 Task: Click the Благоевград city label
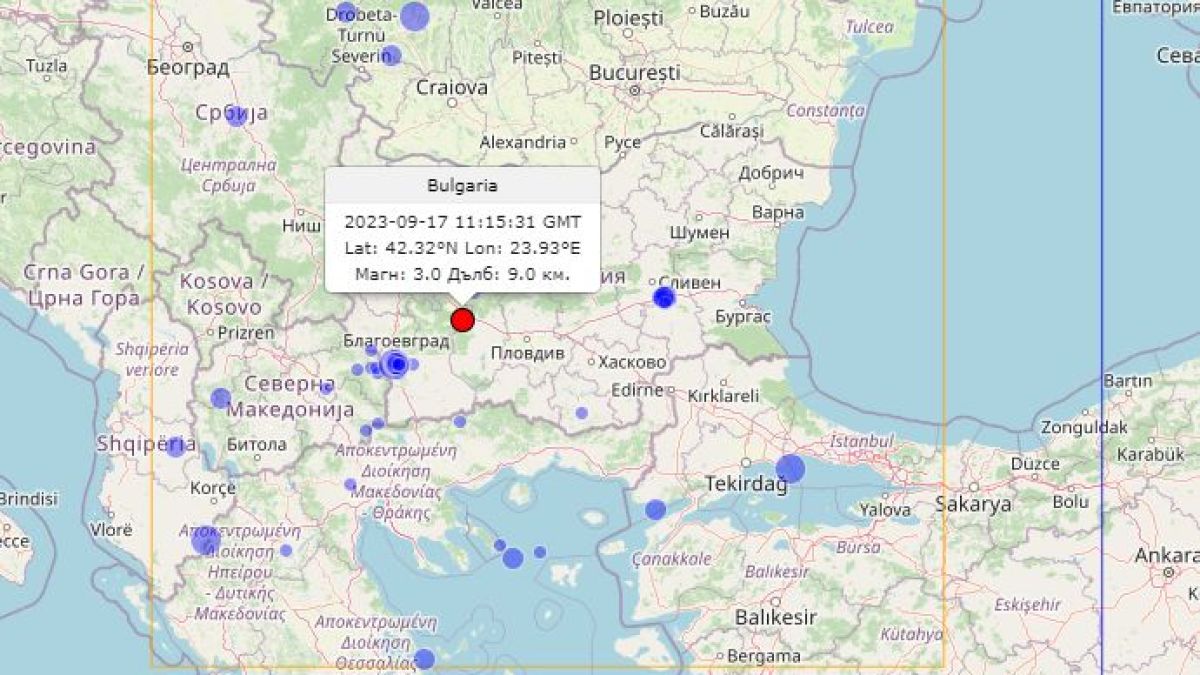click(x=396, y=340)
